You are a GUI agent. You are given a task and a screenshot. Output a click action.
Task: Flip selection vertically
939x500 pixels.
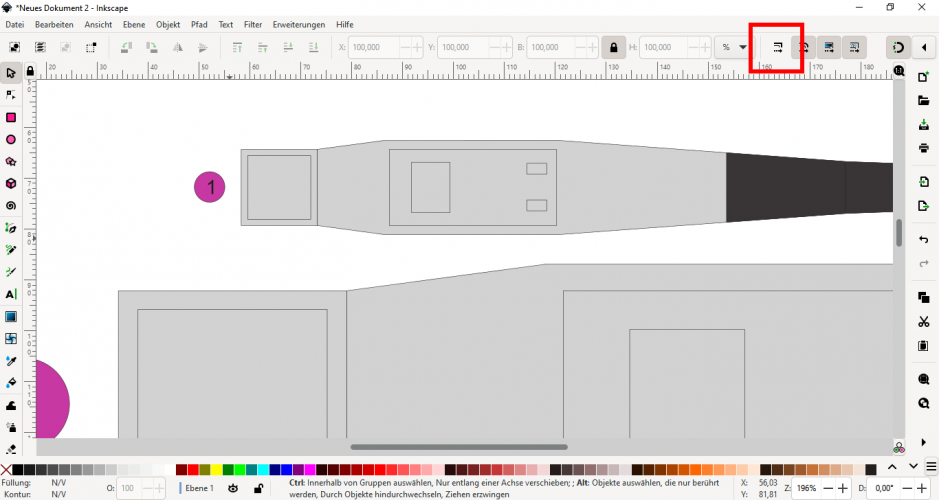point(203,47)
